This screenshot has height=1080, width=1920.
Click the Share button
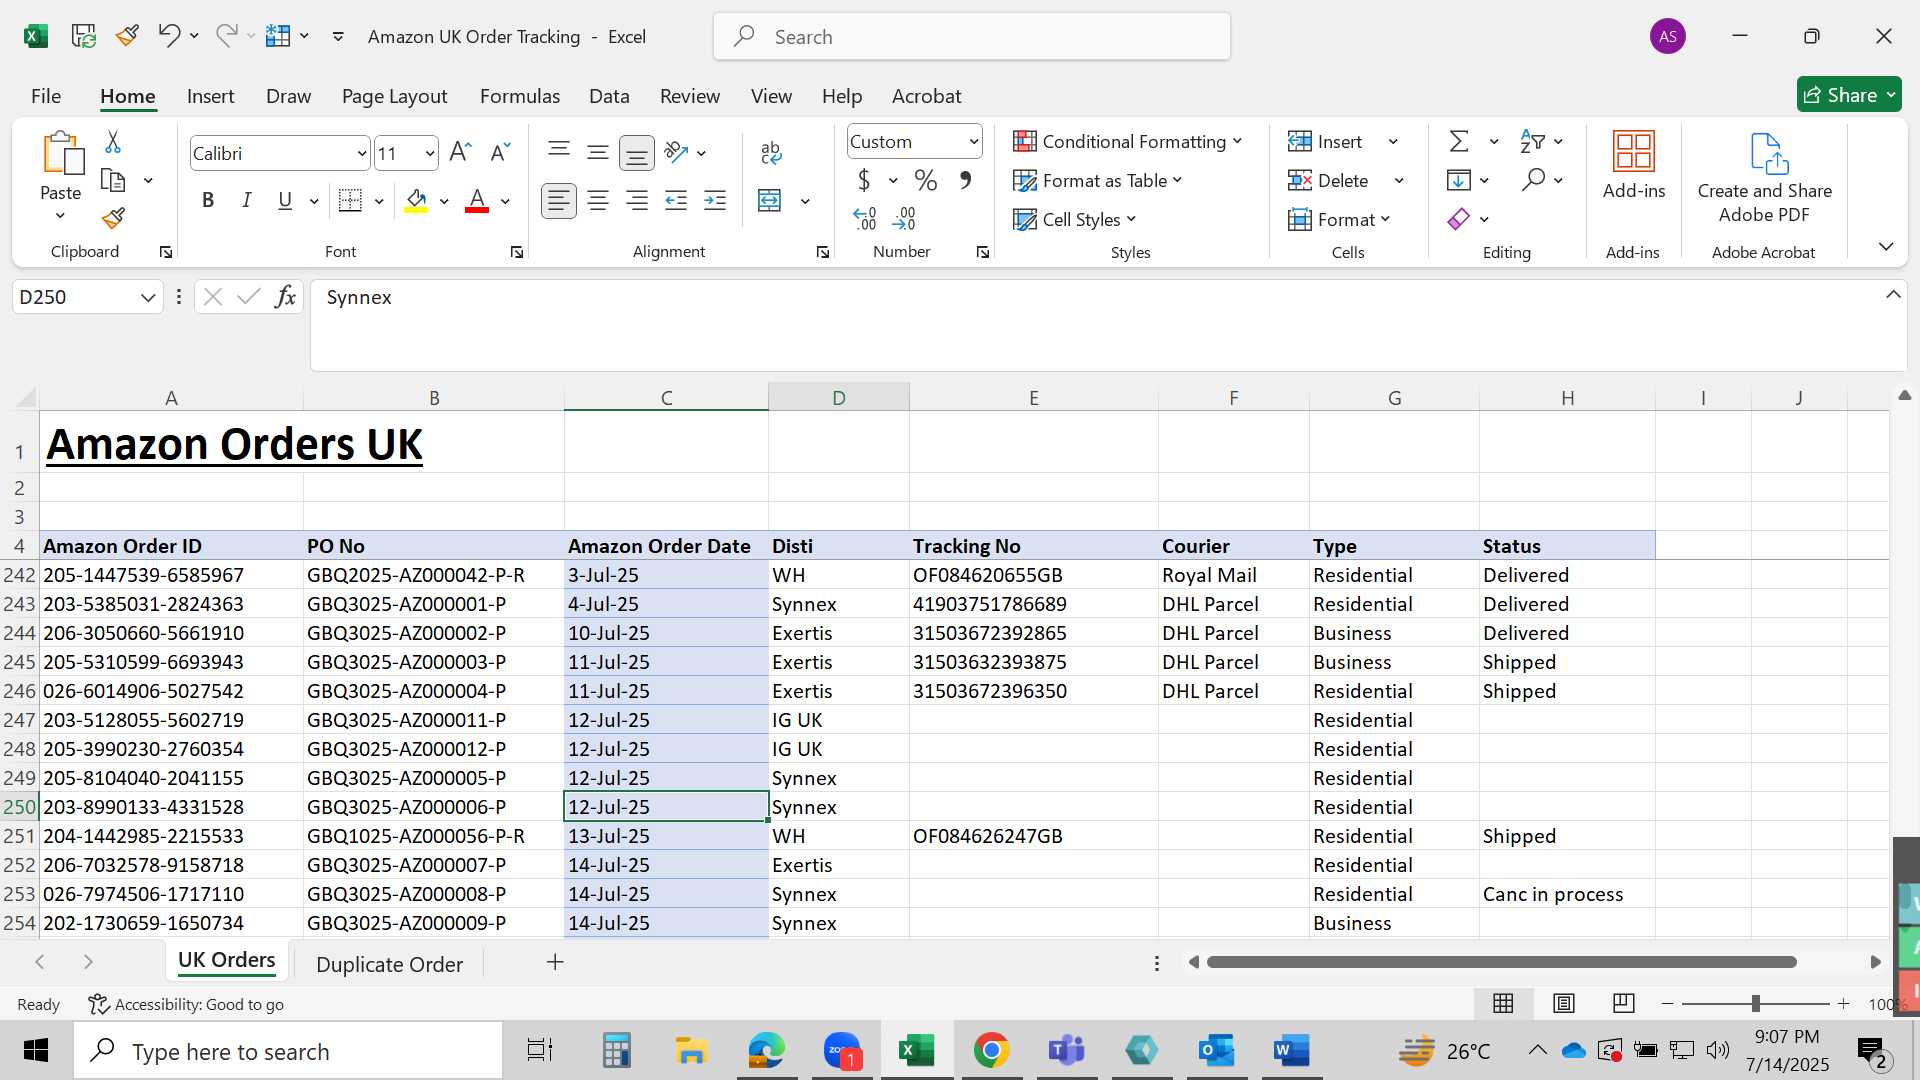(x=1849, y=95)
